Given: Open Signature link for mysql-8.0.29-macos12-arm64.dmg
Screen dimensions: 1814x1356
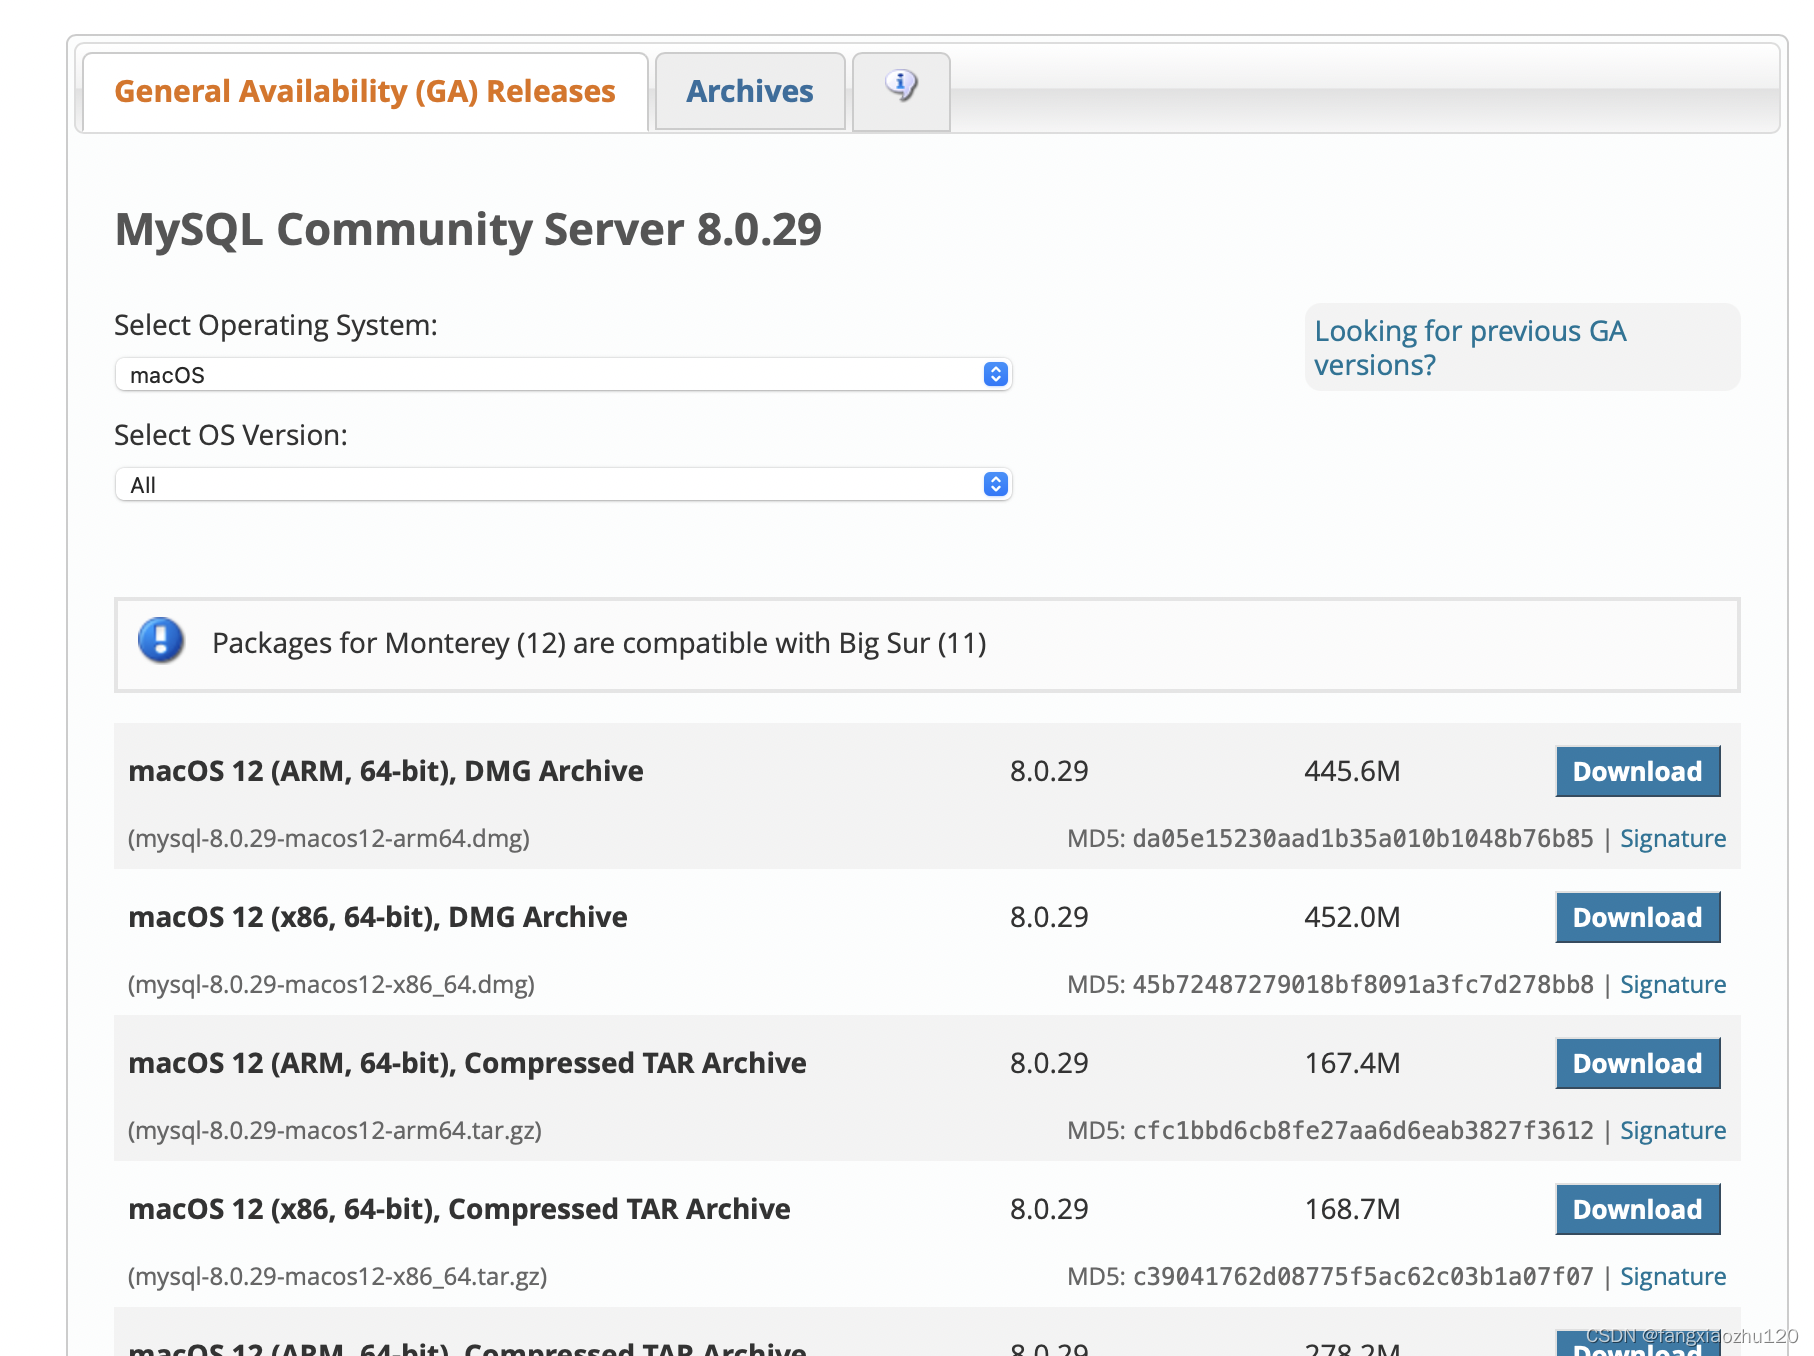Looking at the screenshot, I should coord(1673,838).
